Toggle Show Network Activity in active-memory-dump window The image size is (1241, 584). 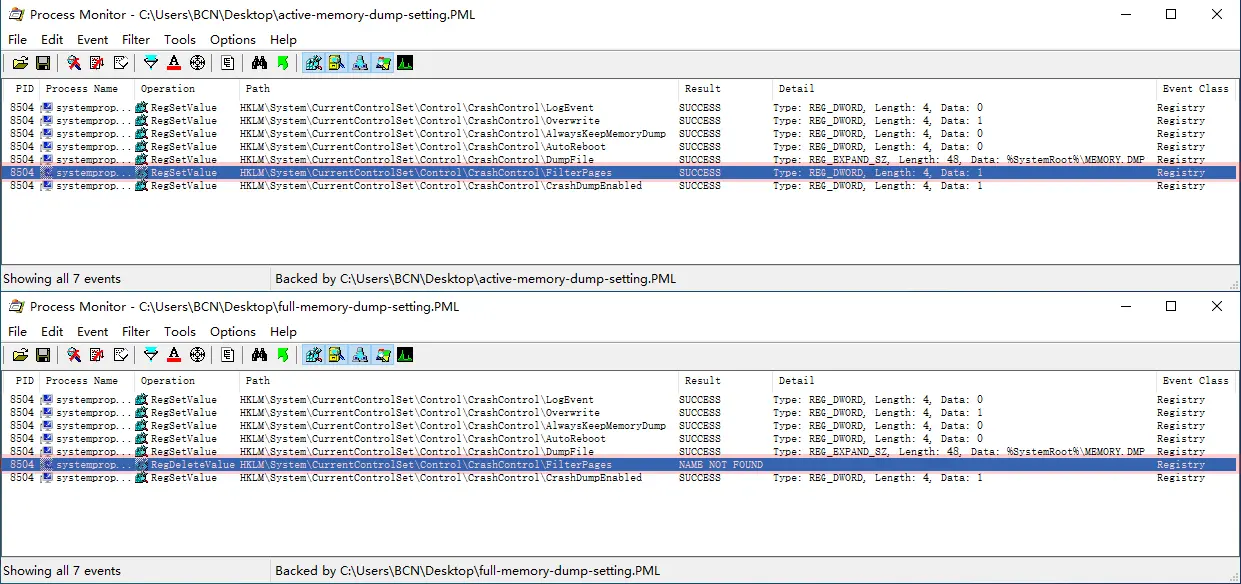click(360, 63)
